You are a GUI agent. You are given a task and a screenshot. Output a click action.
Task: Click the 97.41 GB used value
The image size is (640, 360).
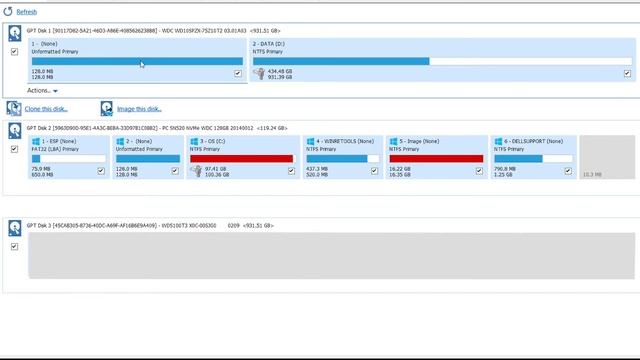[x=216, y=169]
